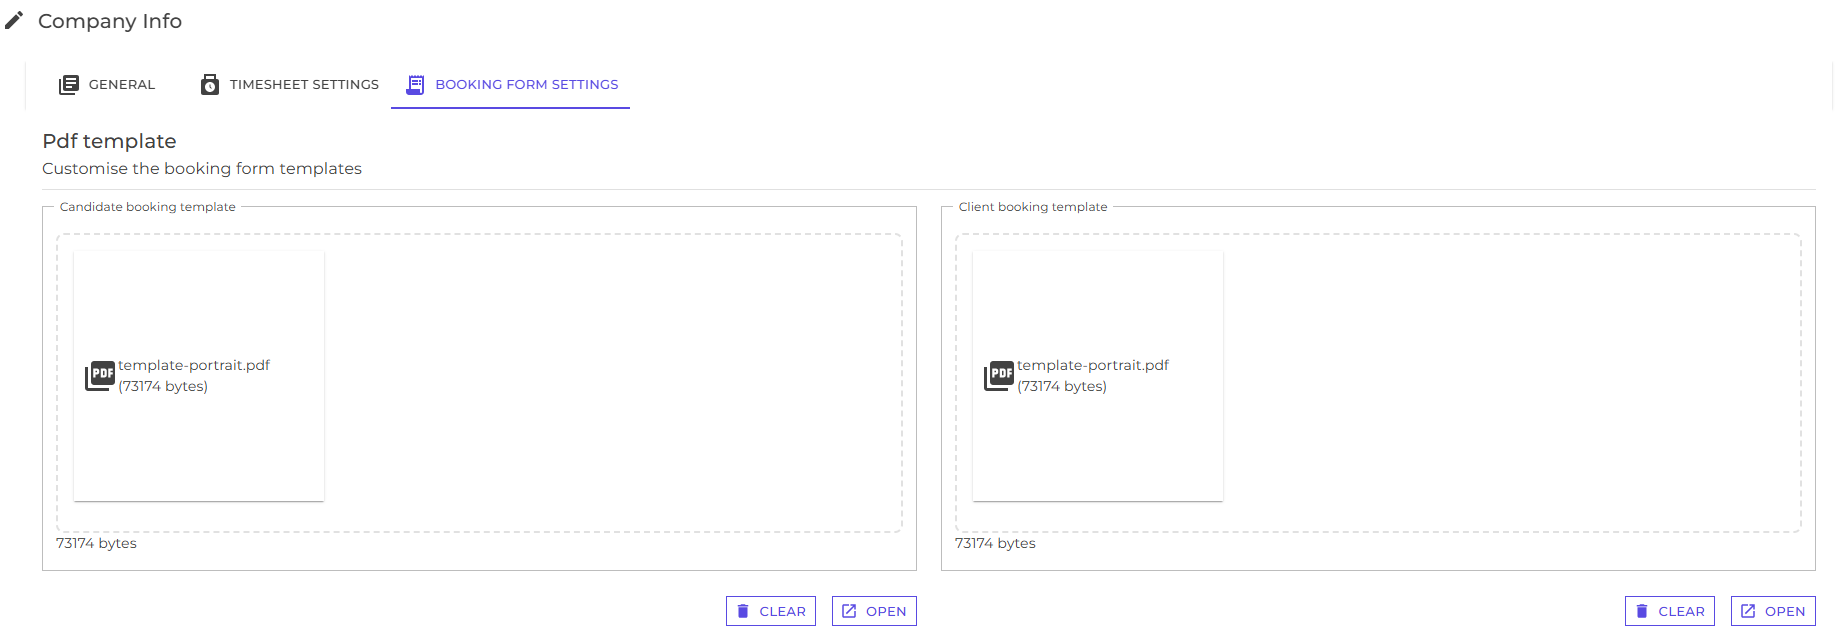Open the Client booking template PDF
This screenshot has height=644, width=1841.
[x=1773, y=611]
